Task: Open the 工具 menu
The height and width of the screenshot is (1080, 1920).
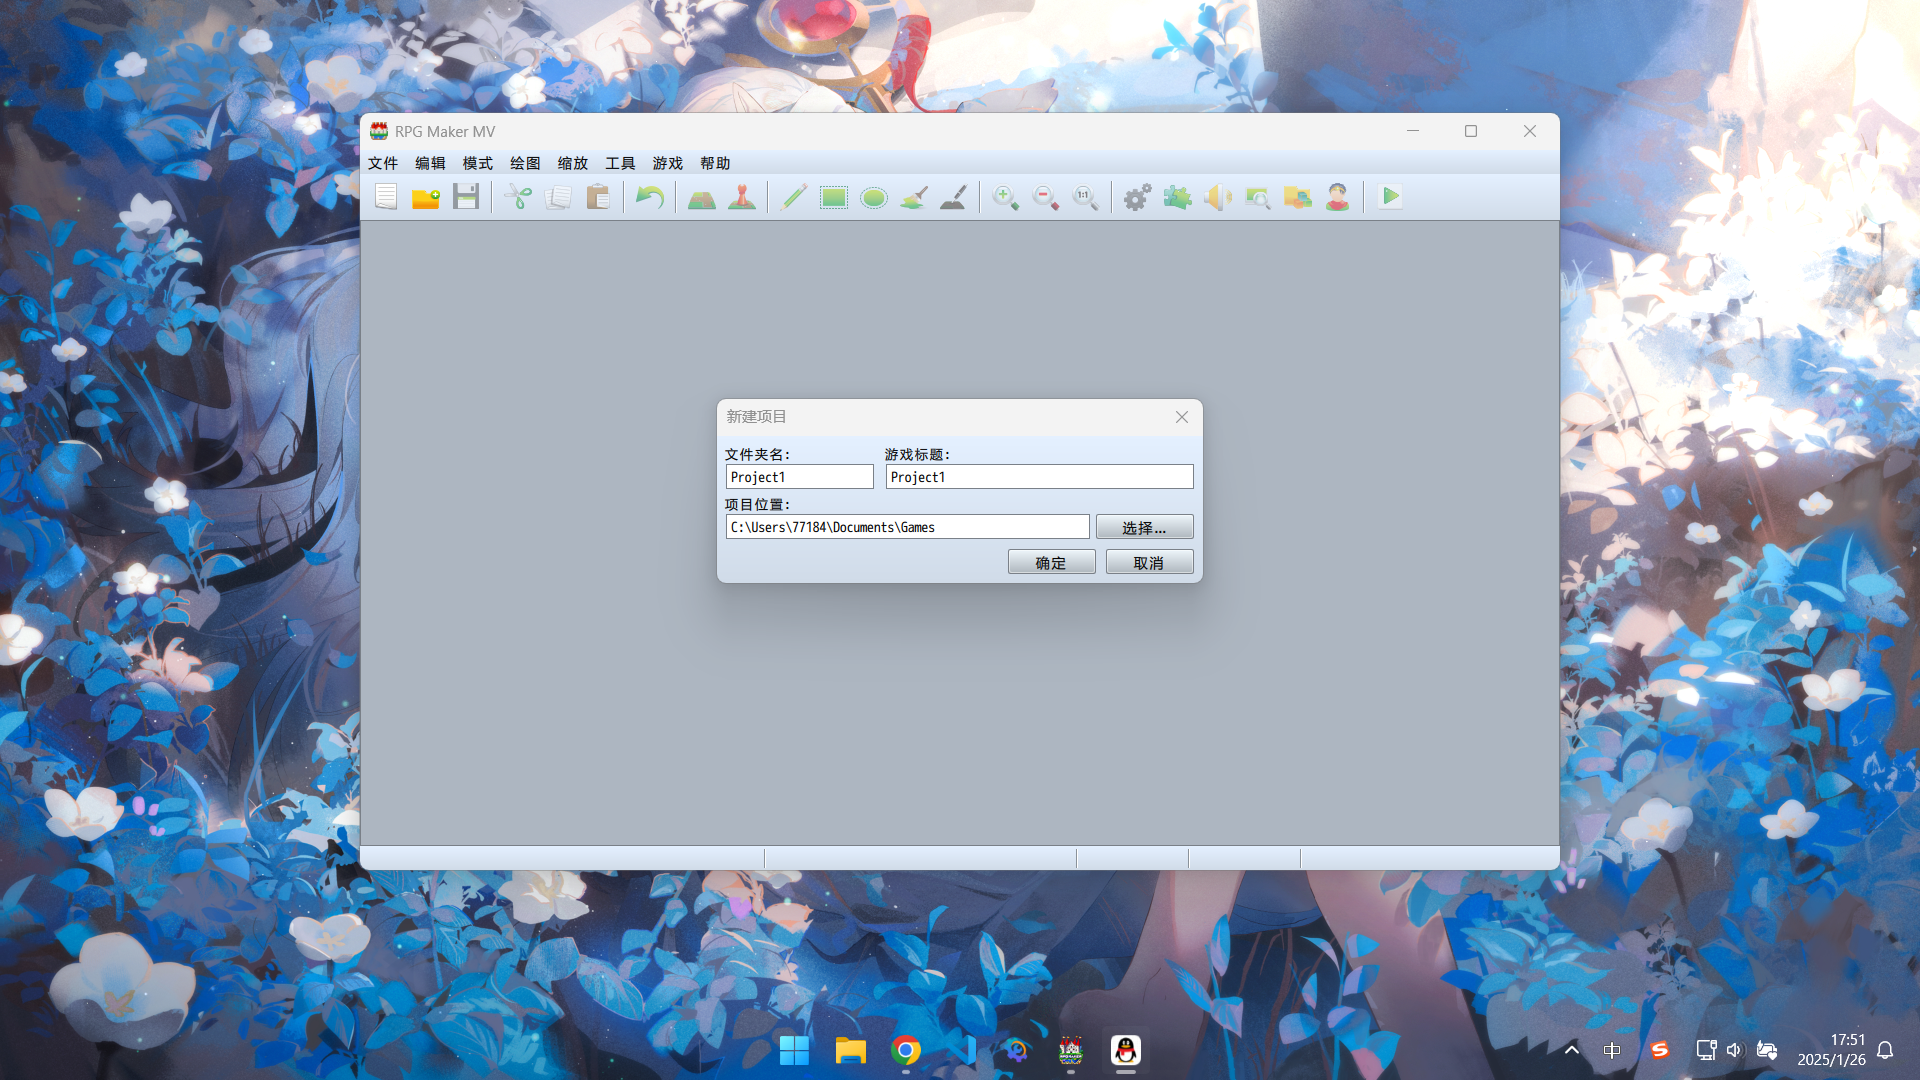Action: pos(620,163)
